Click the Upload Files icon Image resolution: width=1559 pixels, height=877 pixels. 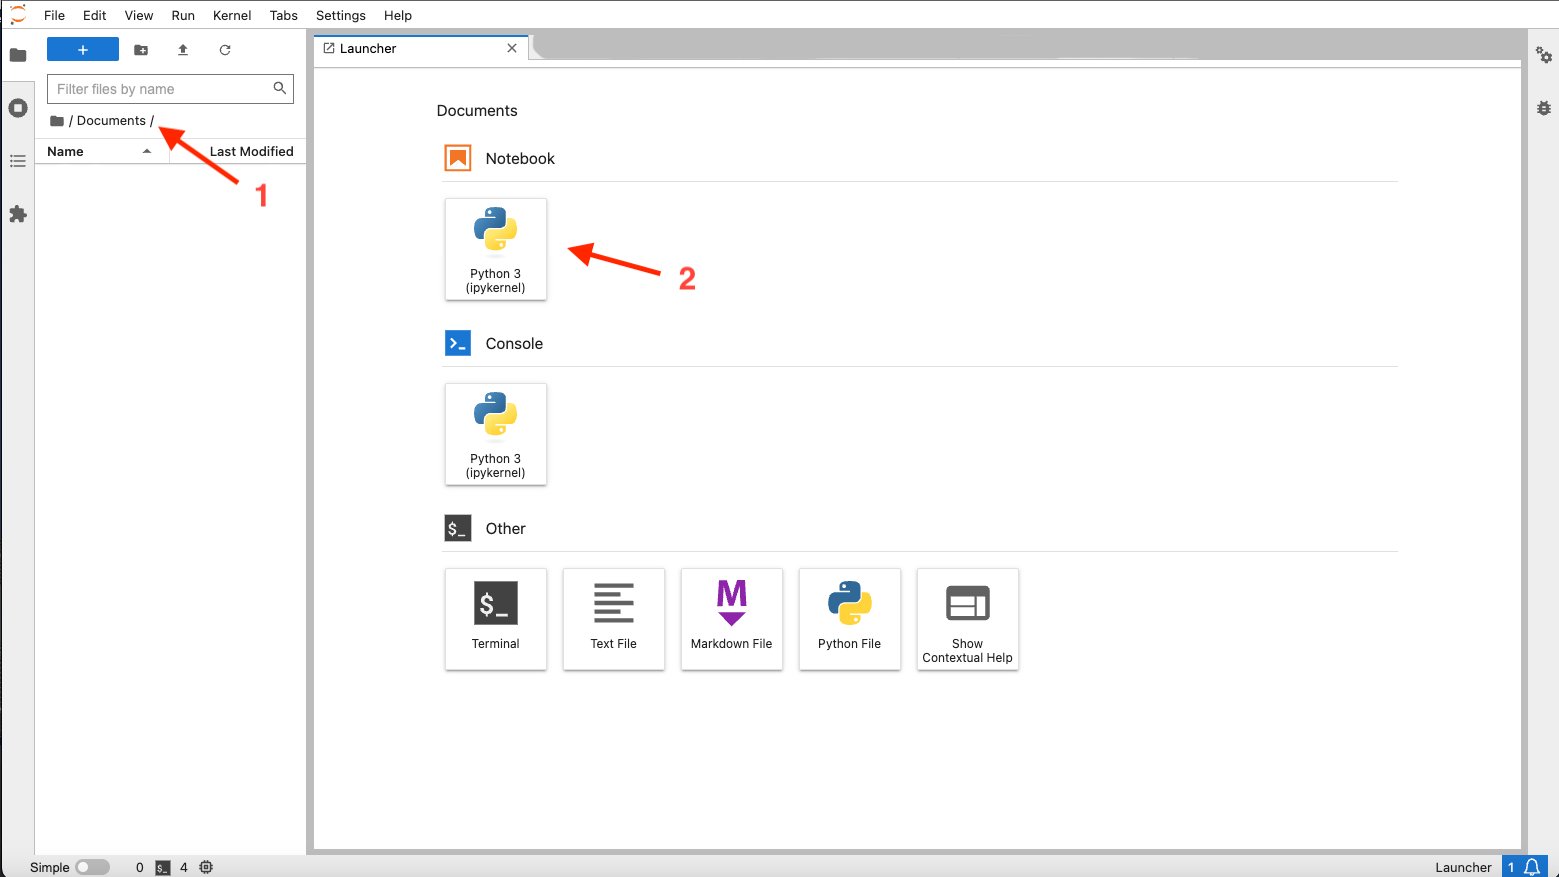pos(183,50)
